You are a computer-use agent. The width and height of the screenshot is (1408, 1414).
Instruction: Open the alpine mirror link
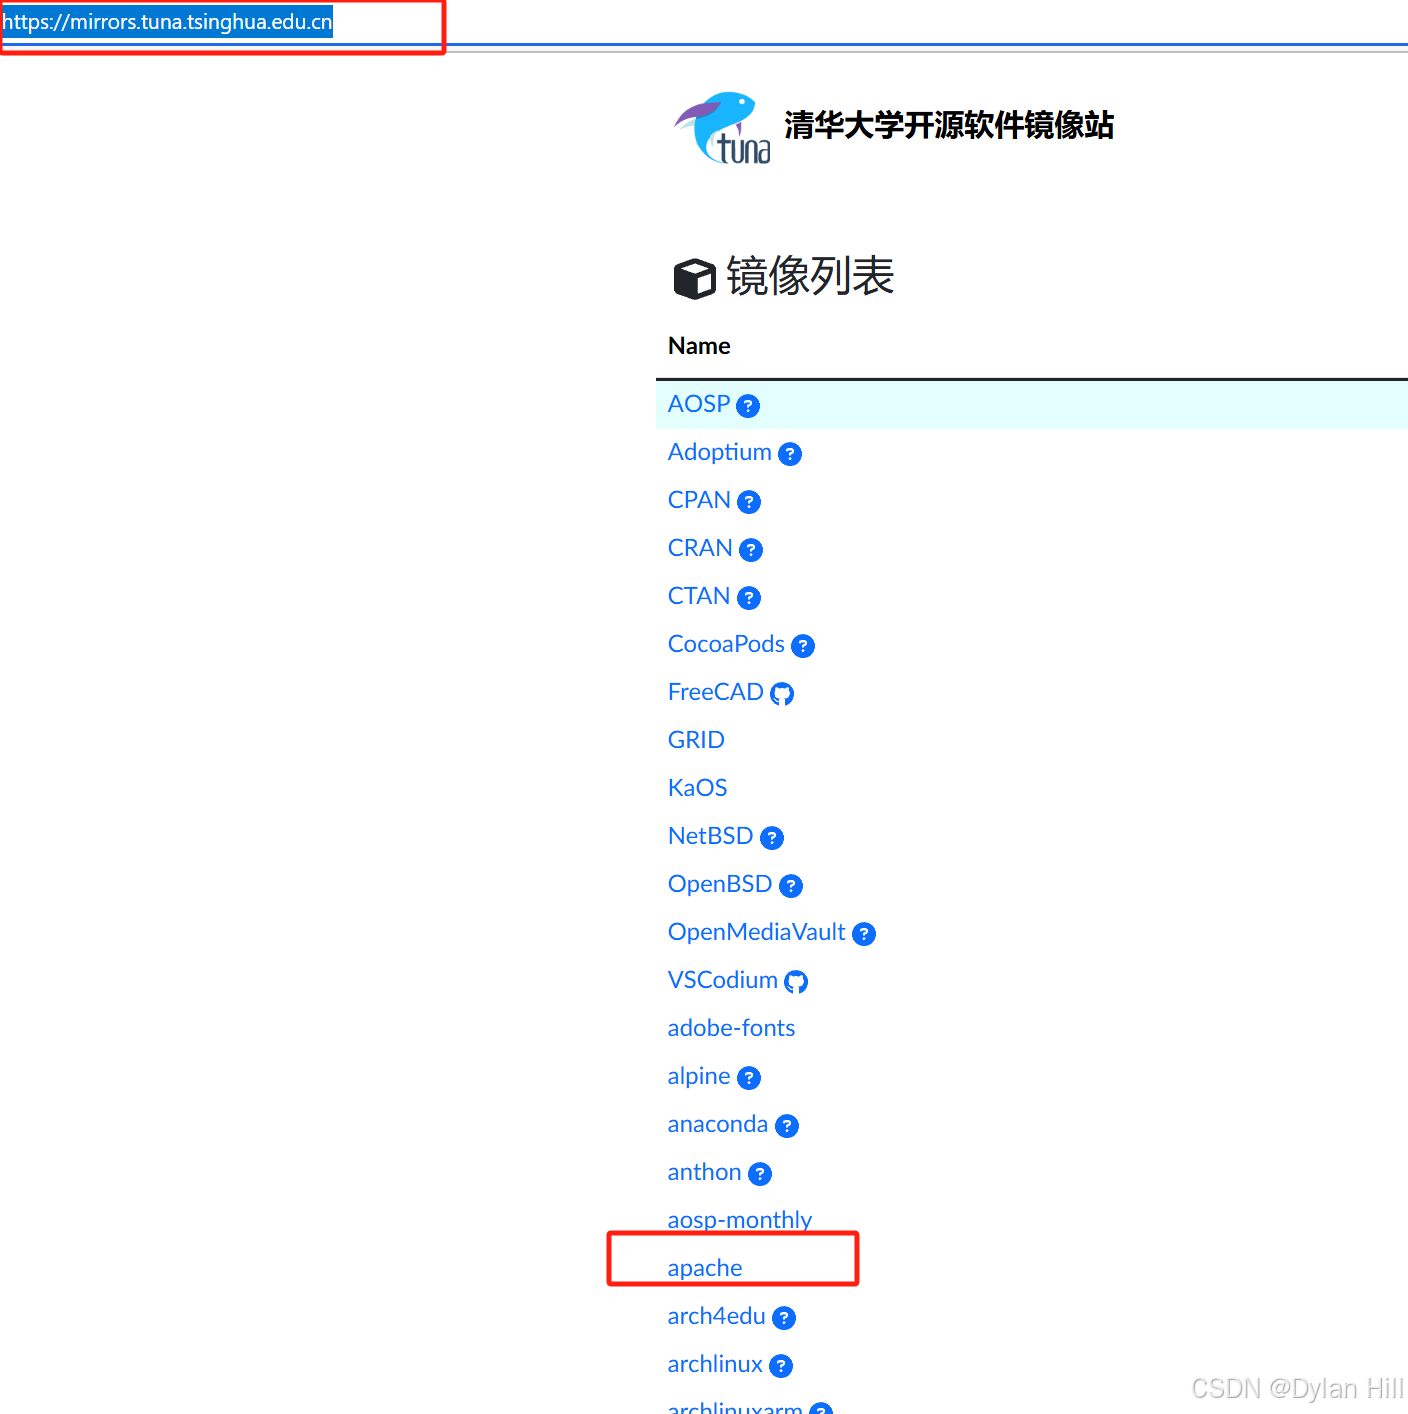[699, 1077]
